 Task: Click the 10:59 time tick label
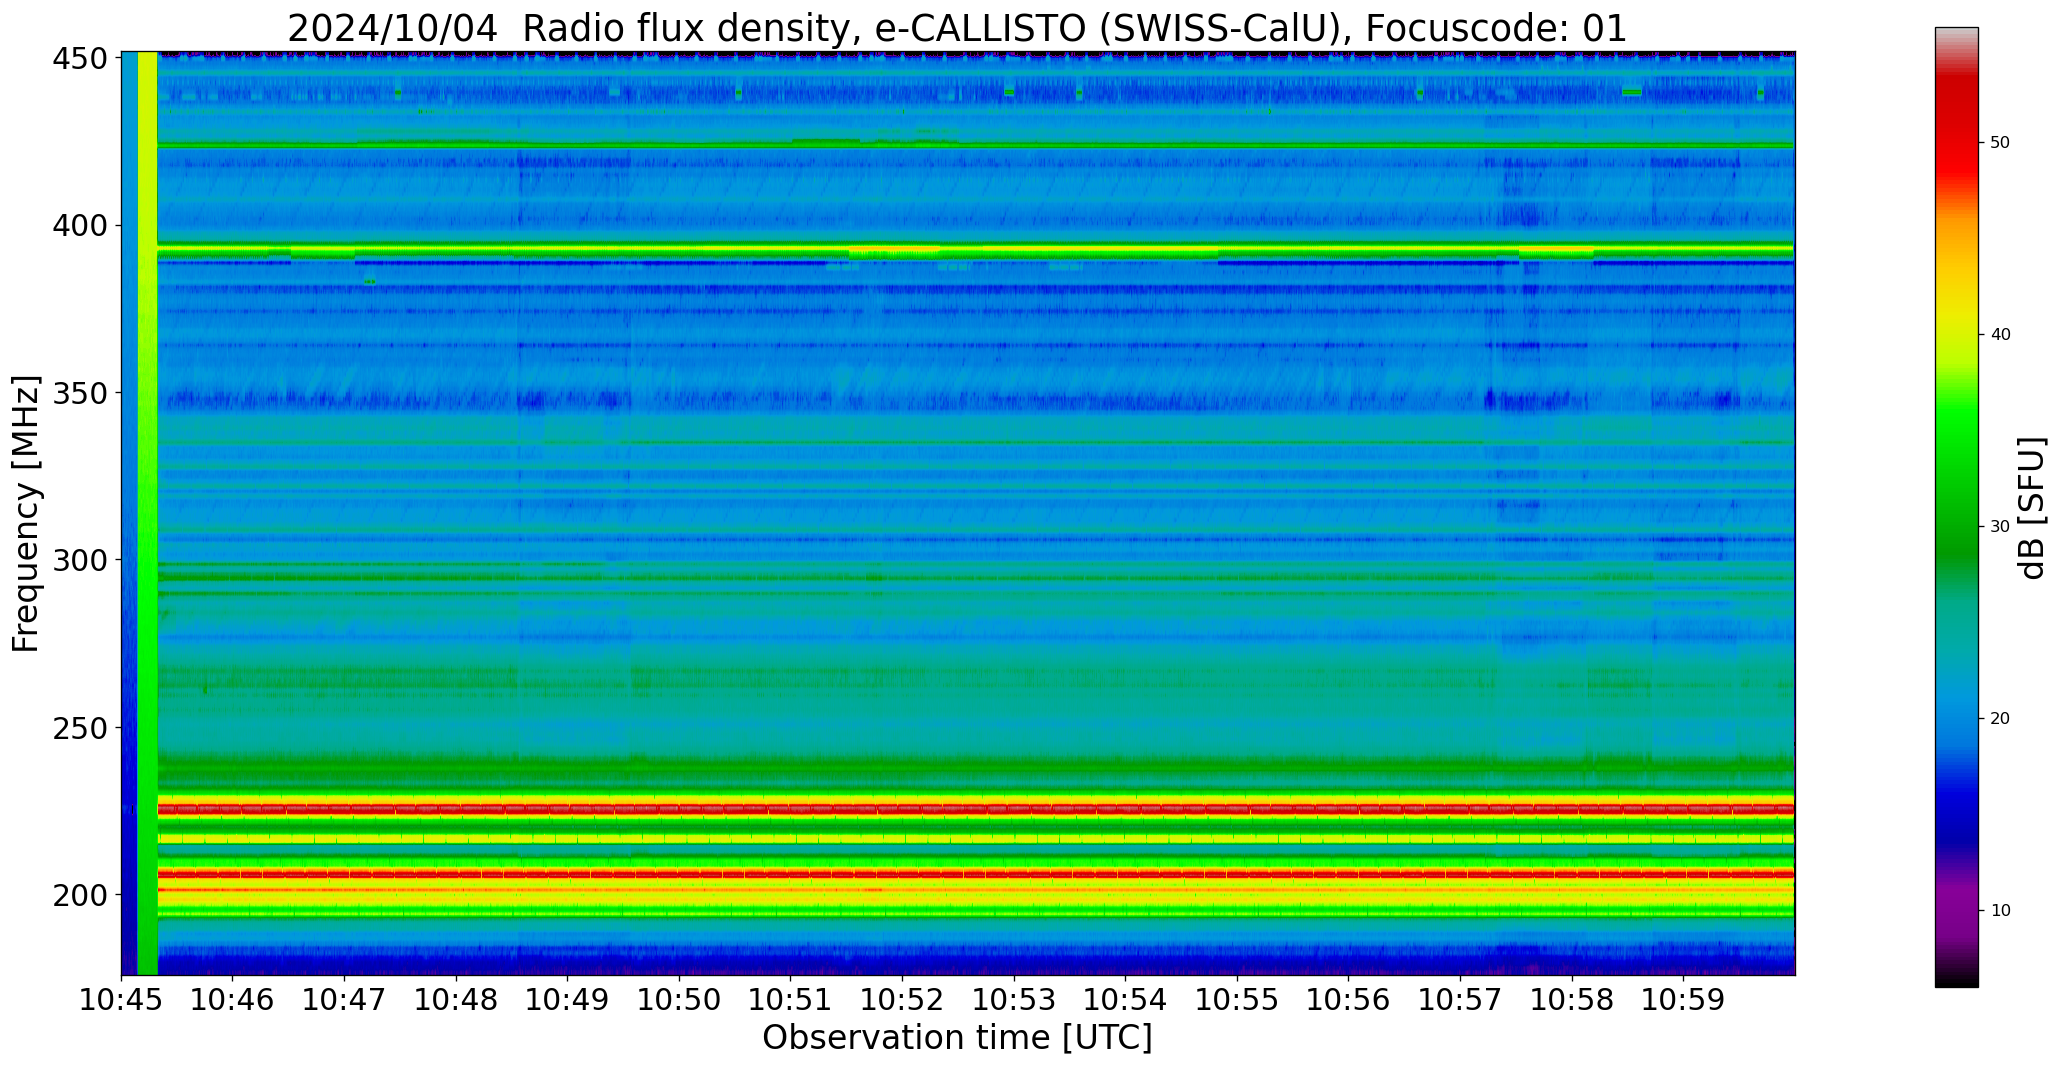click(x=1683, y=999)
